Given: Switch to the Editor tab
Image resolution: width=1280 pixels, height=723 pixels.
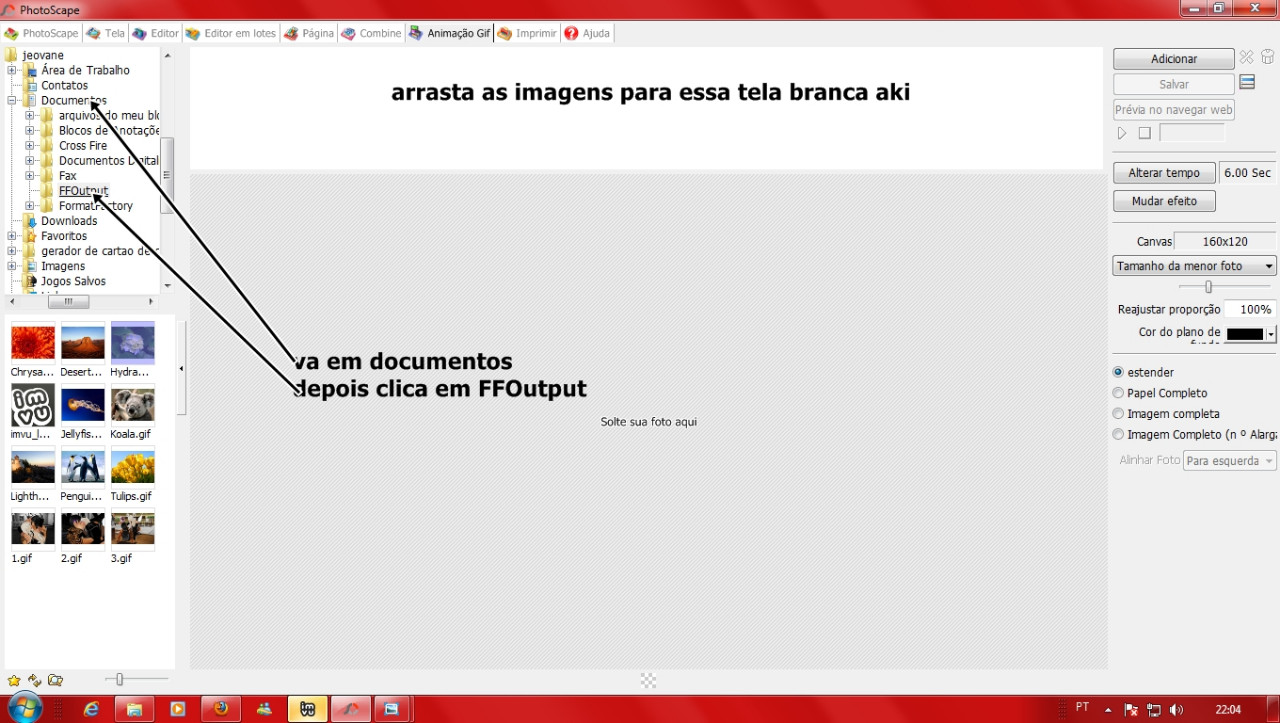Looking at the screenshot, I should [155, 33].
